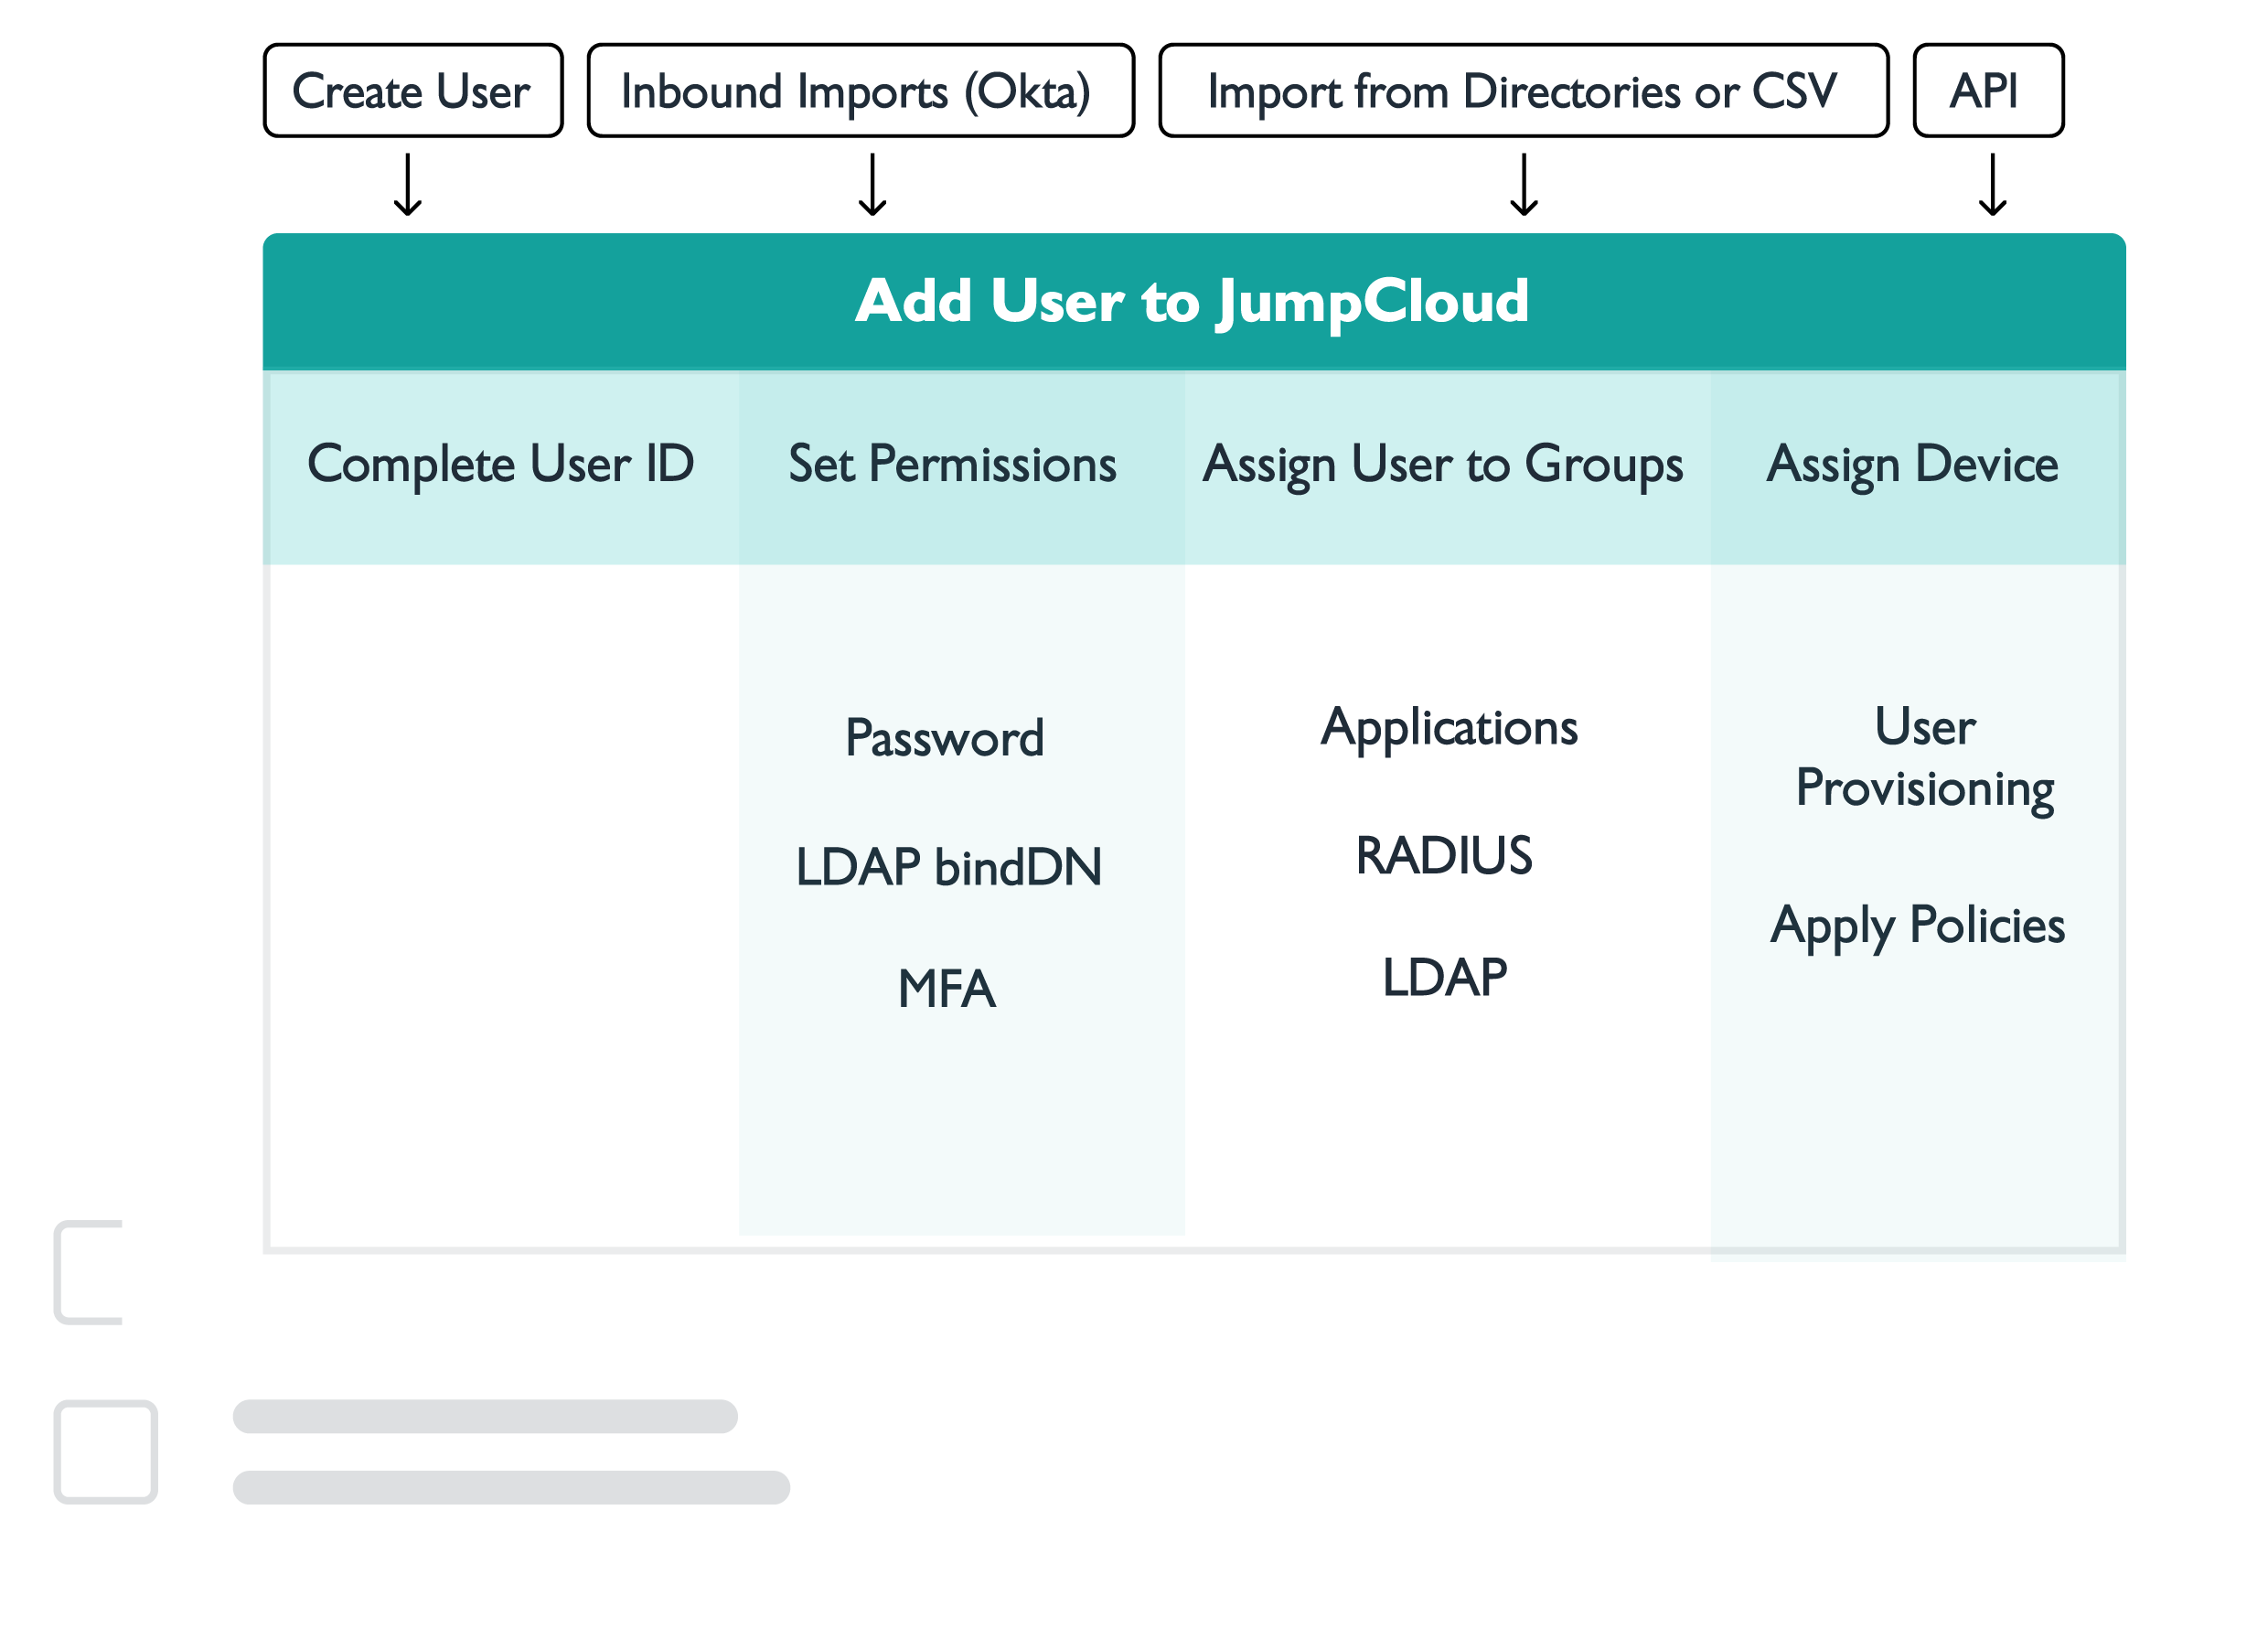The image size is (2268, 1628).
Task: Select the Complete User ID column header
Action: click(x=500, y=465)
